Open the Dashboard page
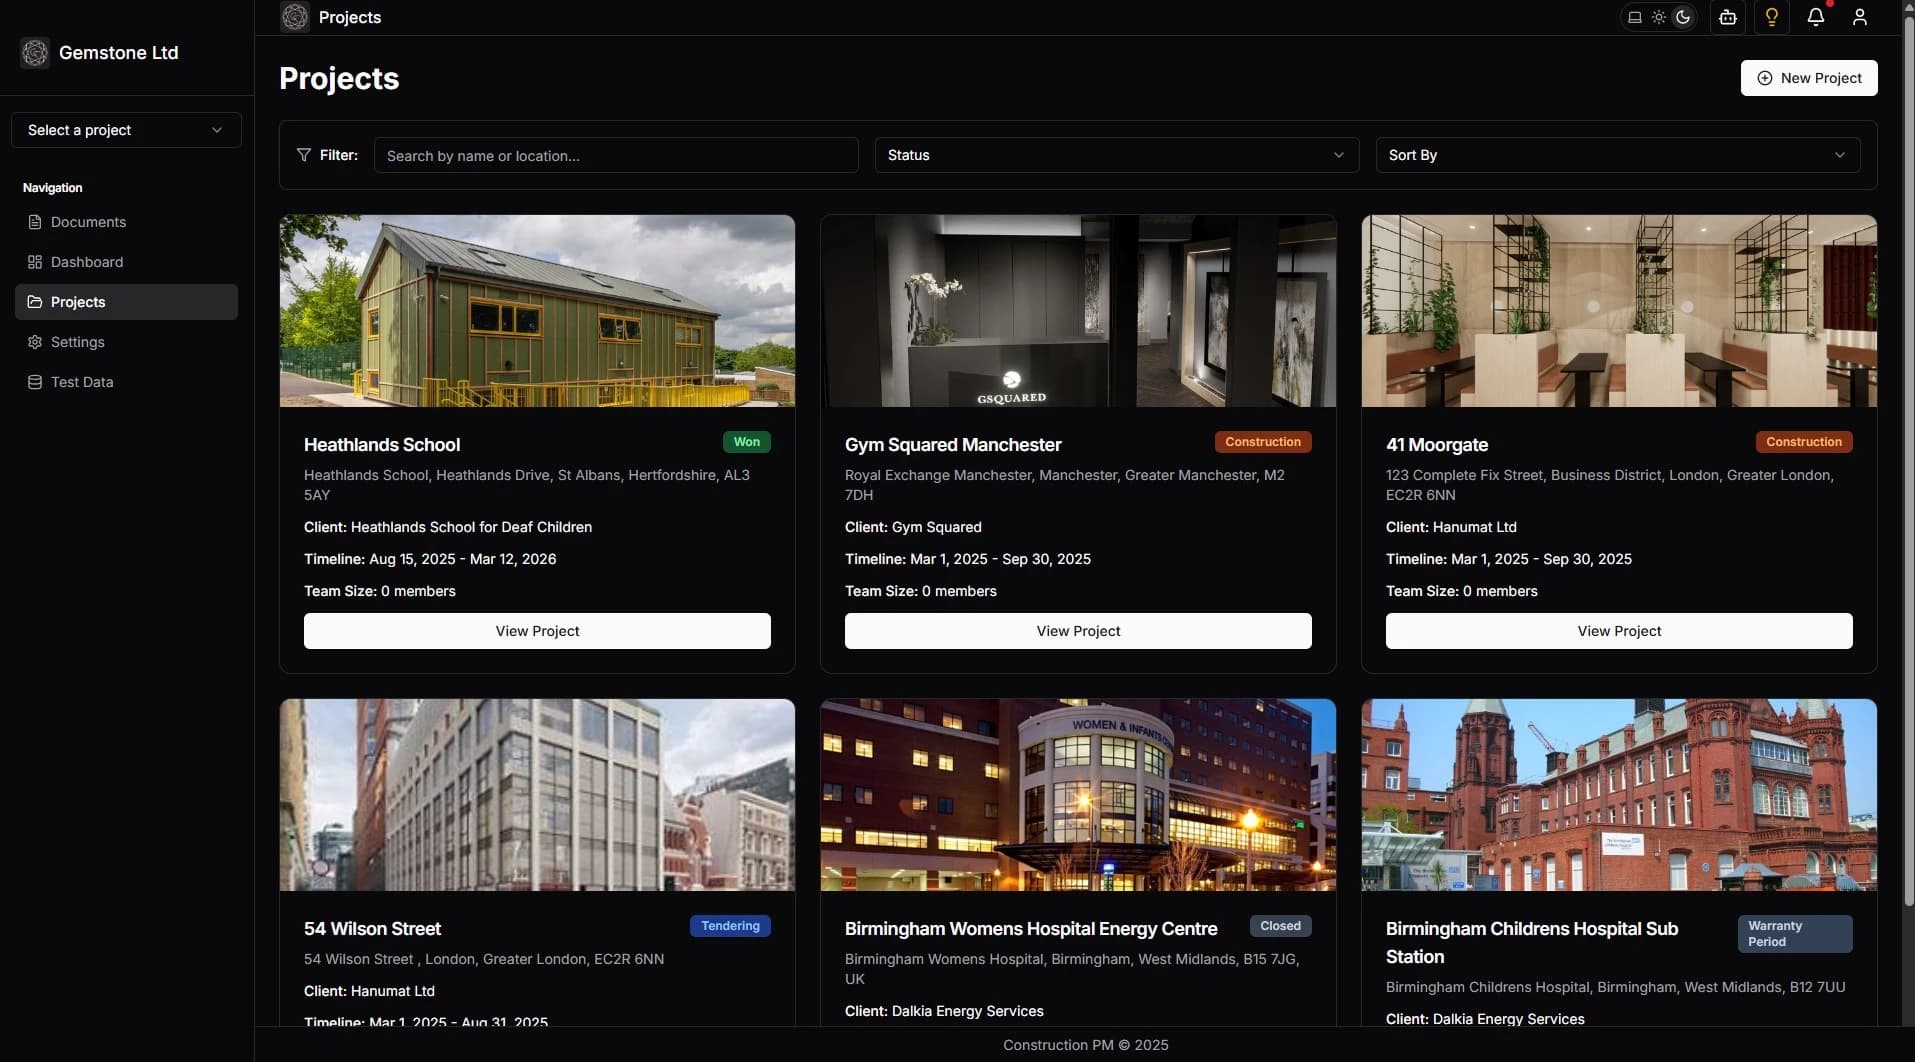1915x1062 pixels. coord(87,262)
